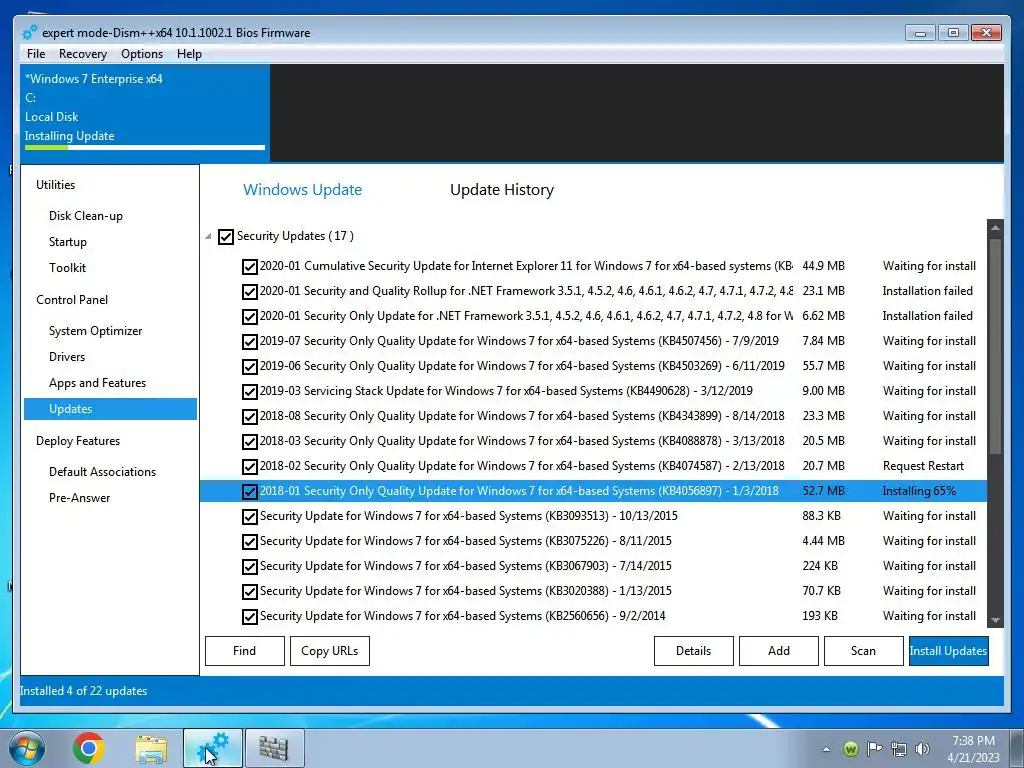Screen dimensions: 1024x768
Task: Uncheck KB4056897 installing update checkbox
Action: click(249, 491)
